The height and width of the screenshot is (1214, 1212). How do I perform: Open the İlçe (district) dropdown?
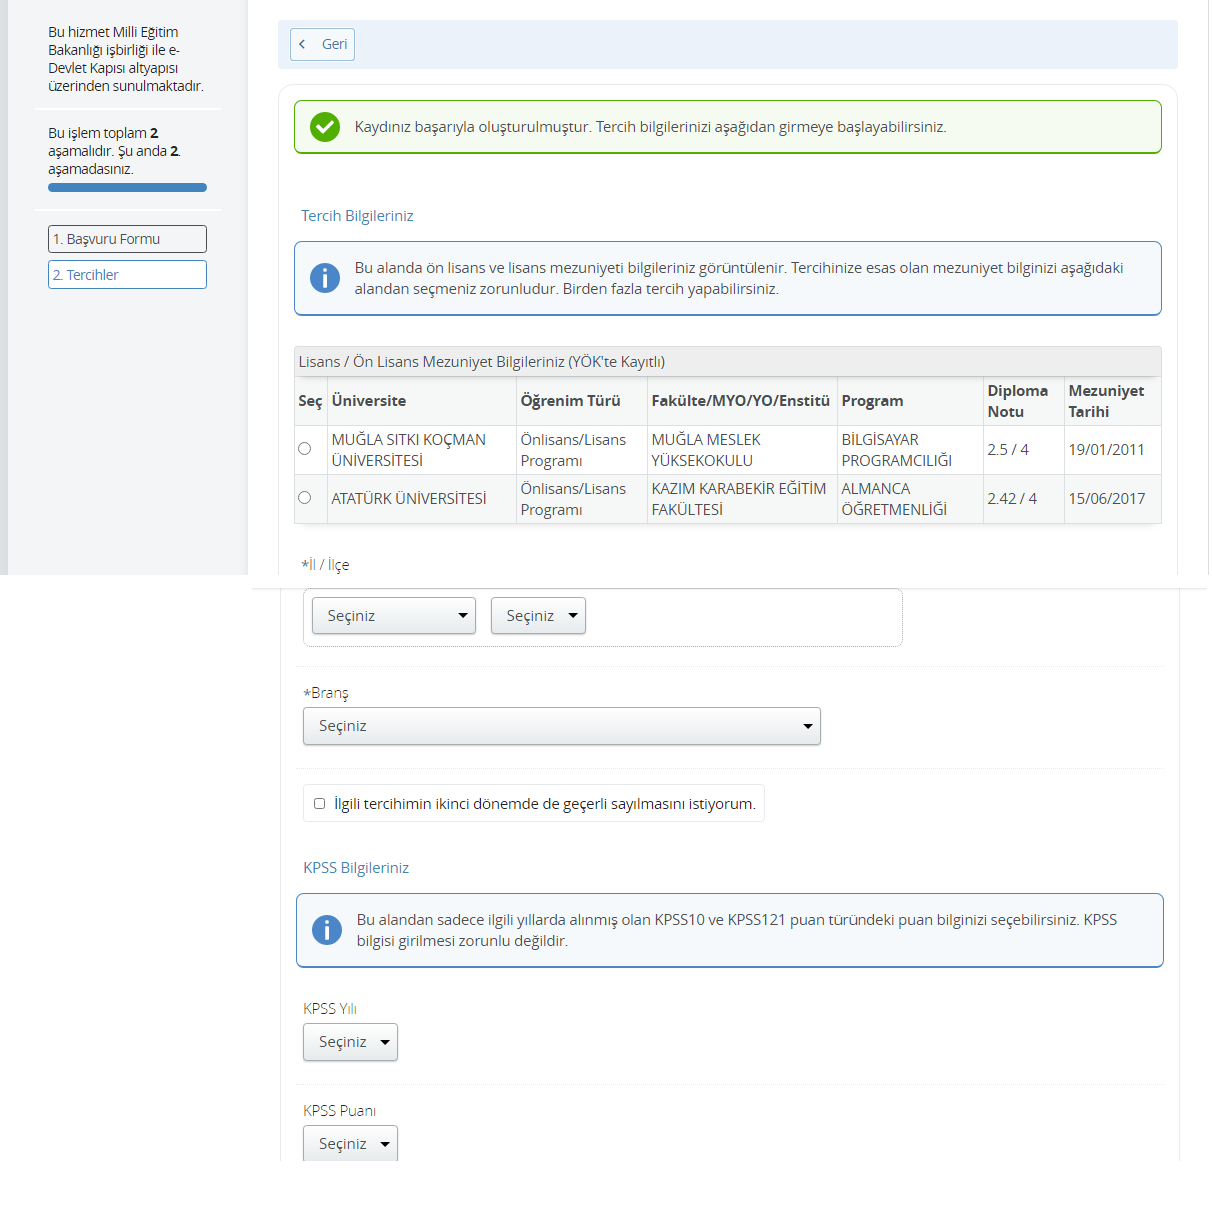tap(538, 616)
